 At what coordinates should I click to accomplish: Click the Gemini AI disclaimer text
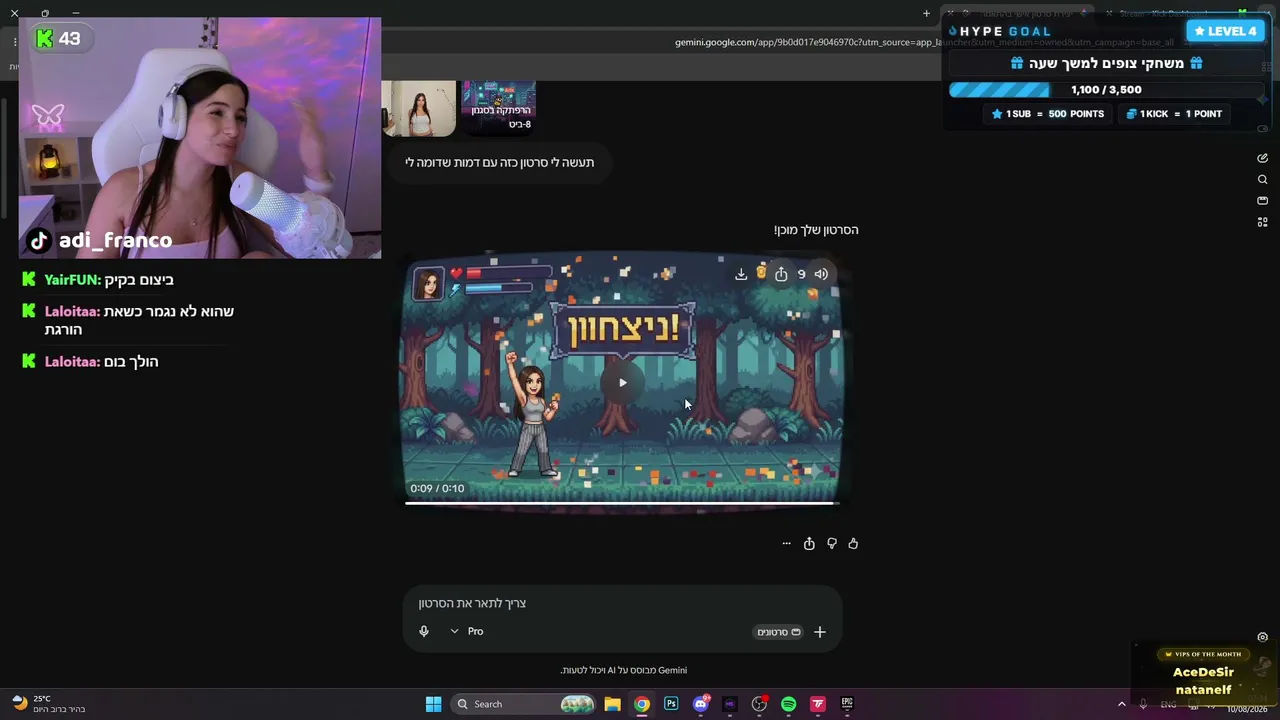(623, 670)
